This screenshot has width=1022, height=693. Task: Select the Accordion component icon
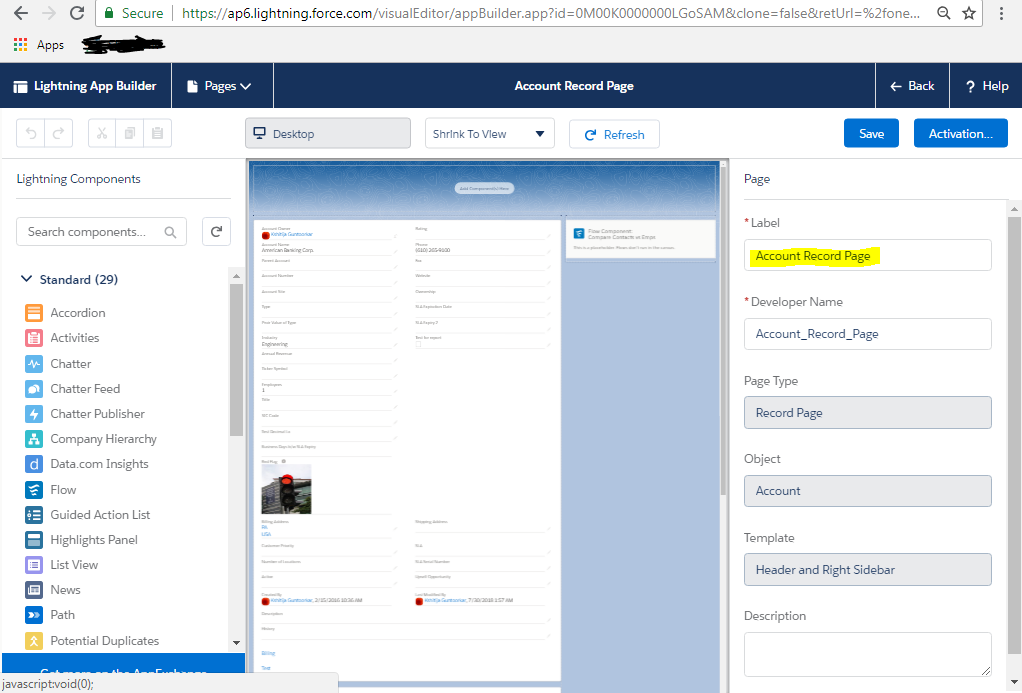pos(34,313)
